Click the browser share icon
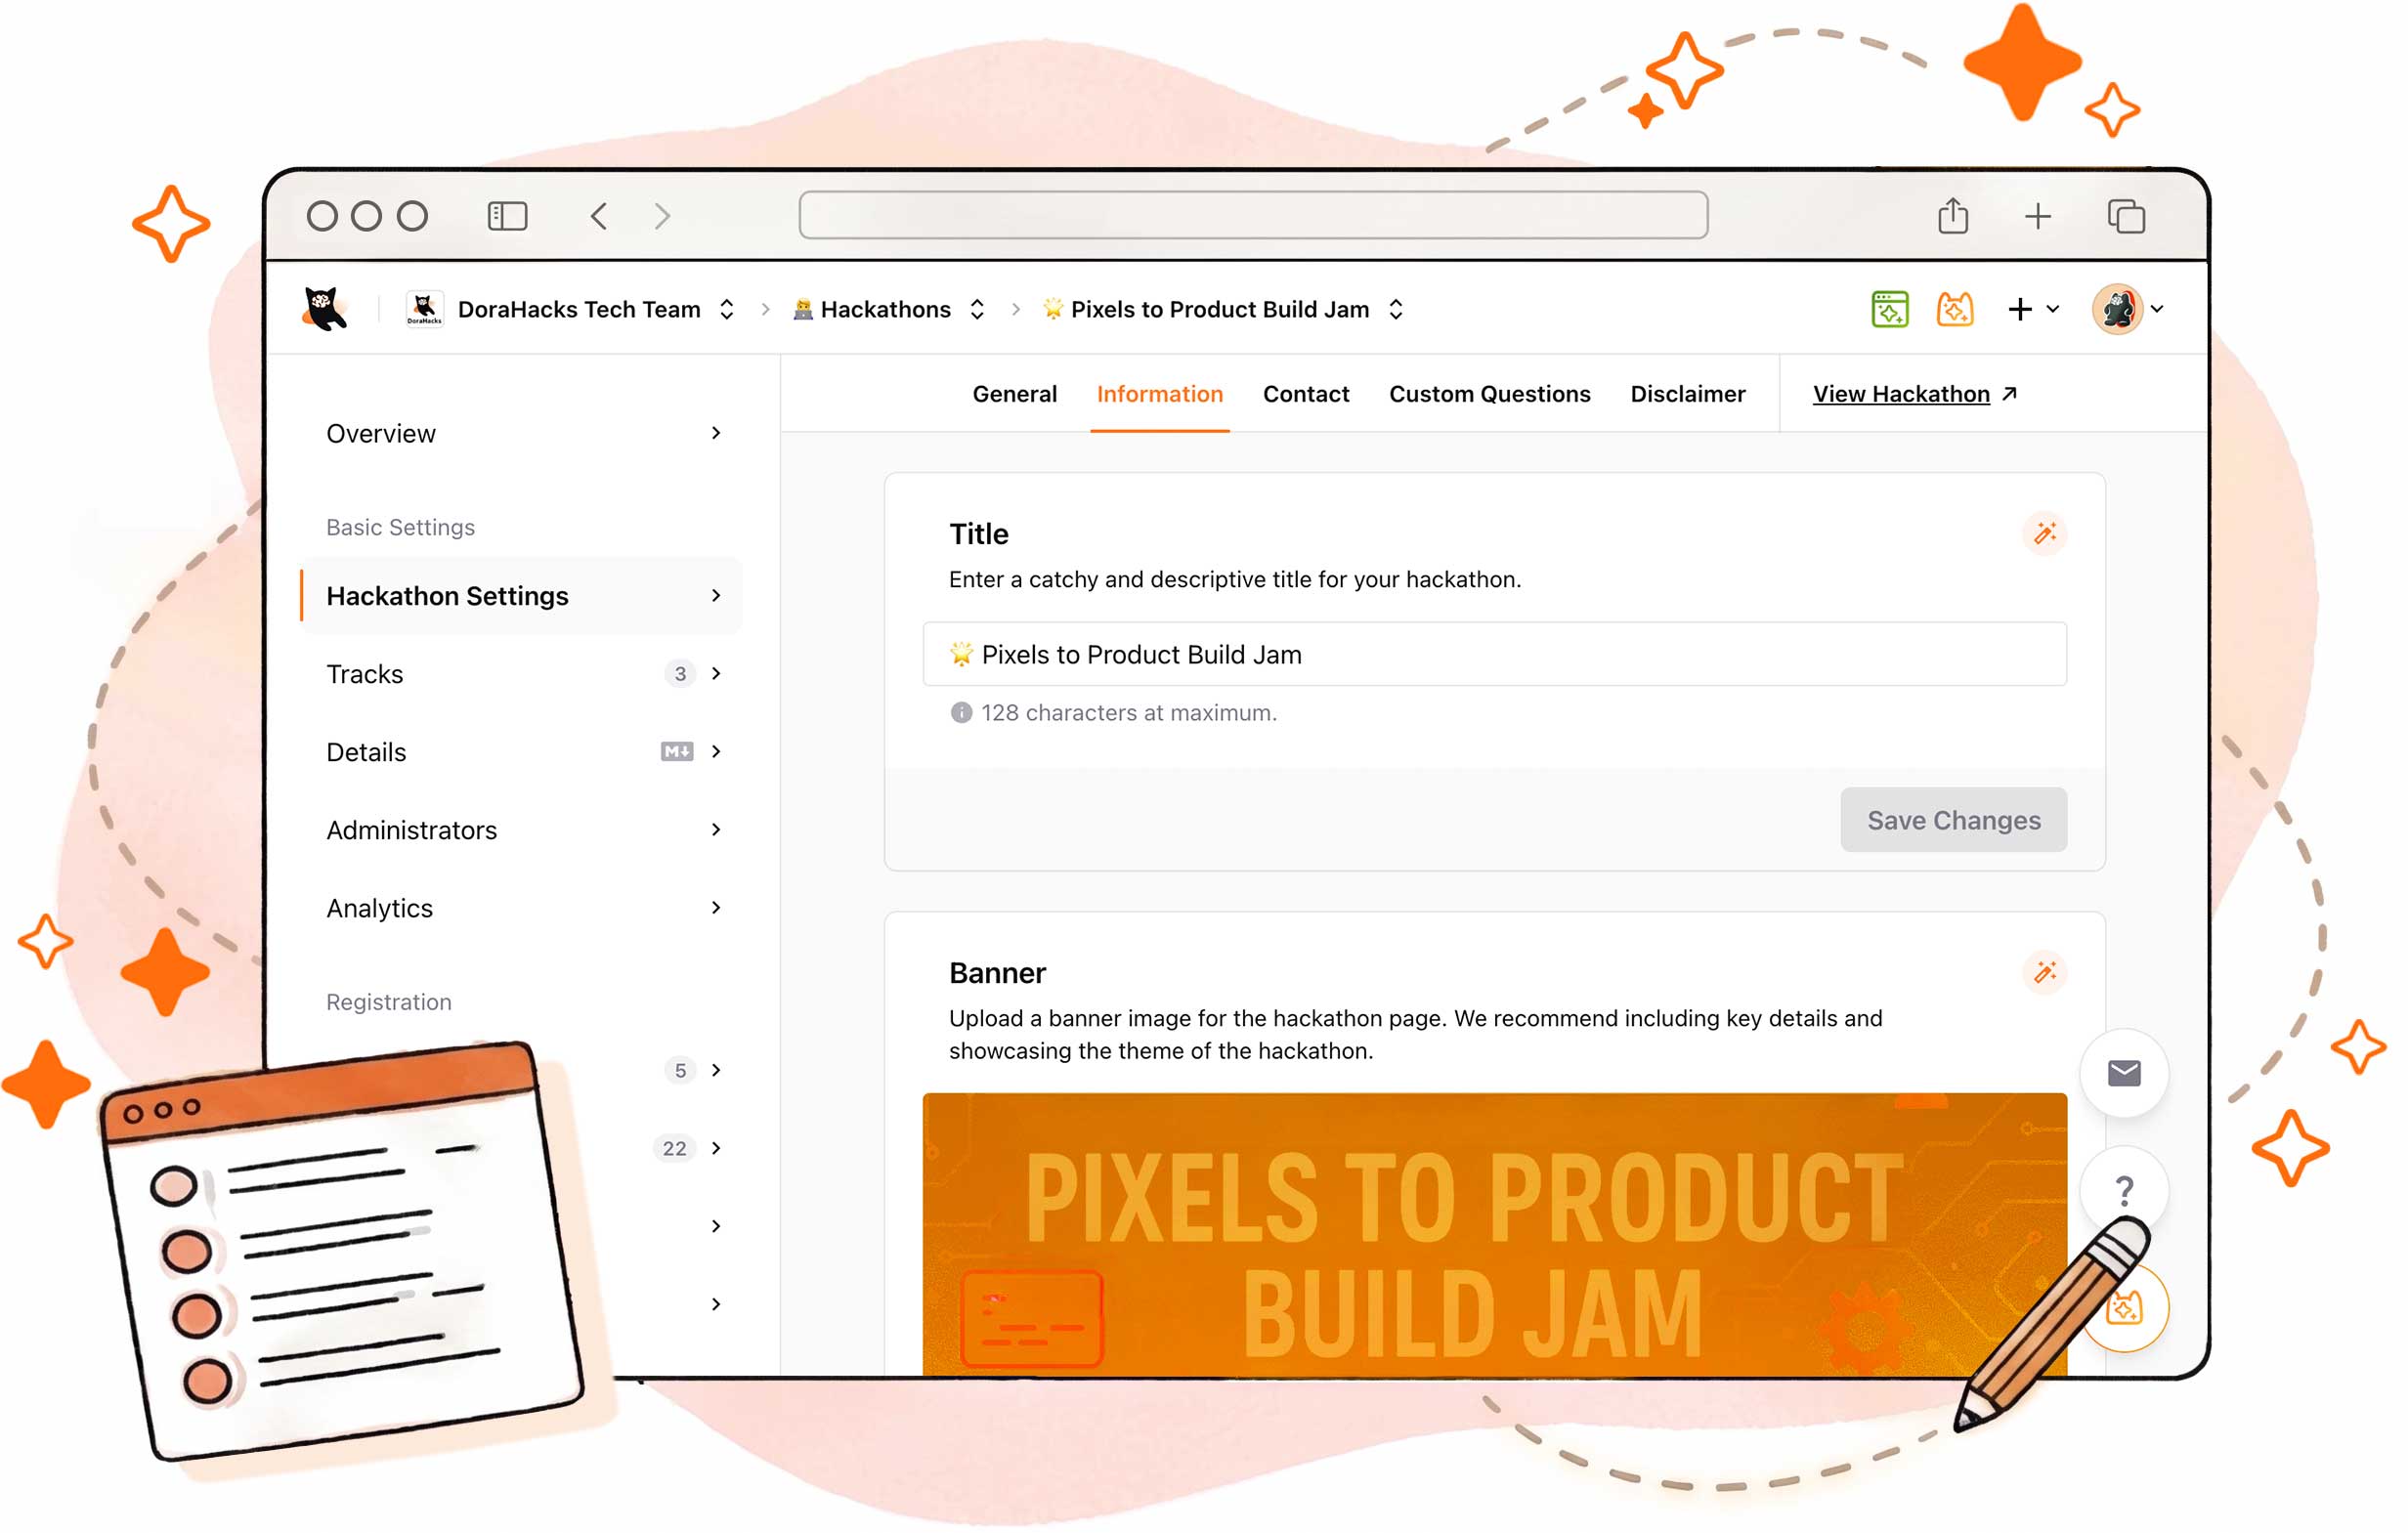Viewport: 2408px width, 1533px height. tap(1955, 215)
